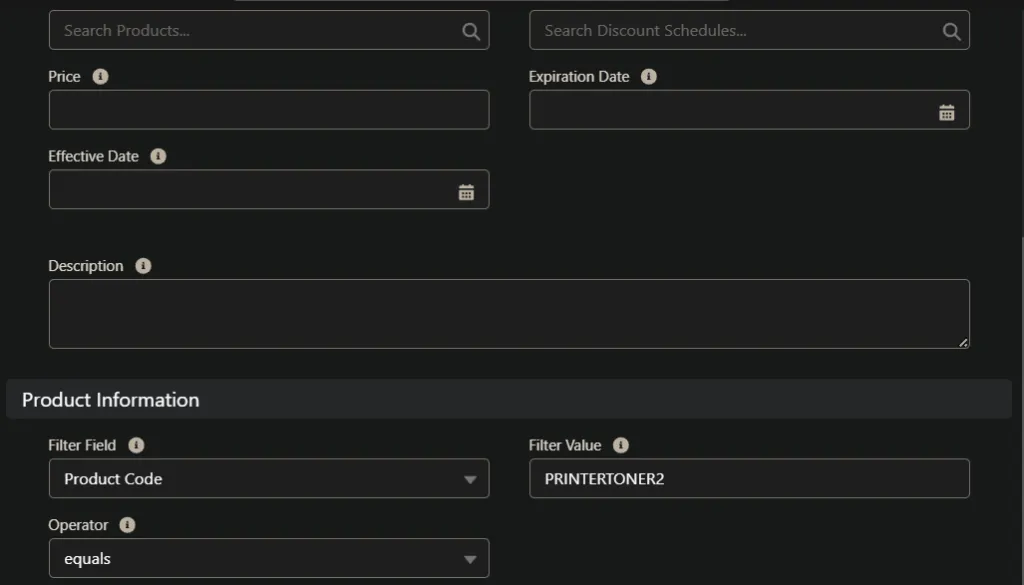
Task: Click into the Price input field
Action: coord(269,110)
